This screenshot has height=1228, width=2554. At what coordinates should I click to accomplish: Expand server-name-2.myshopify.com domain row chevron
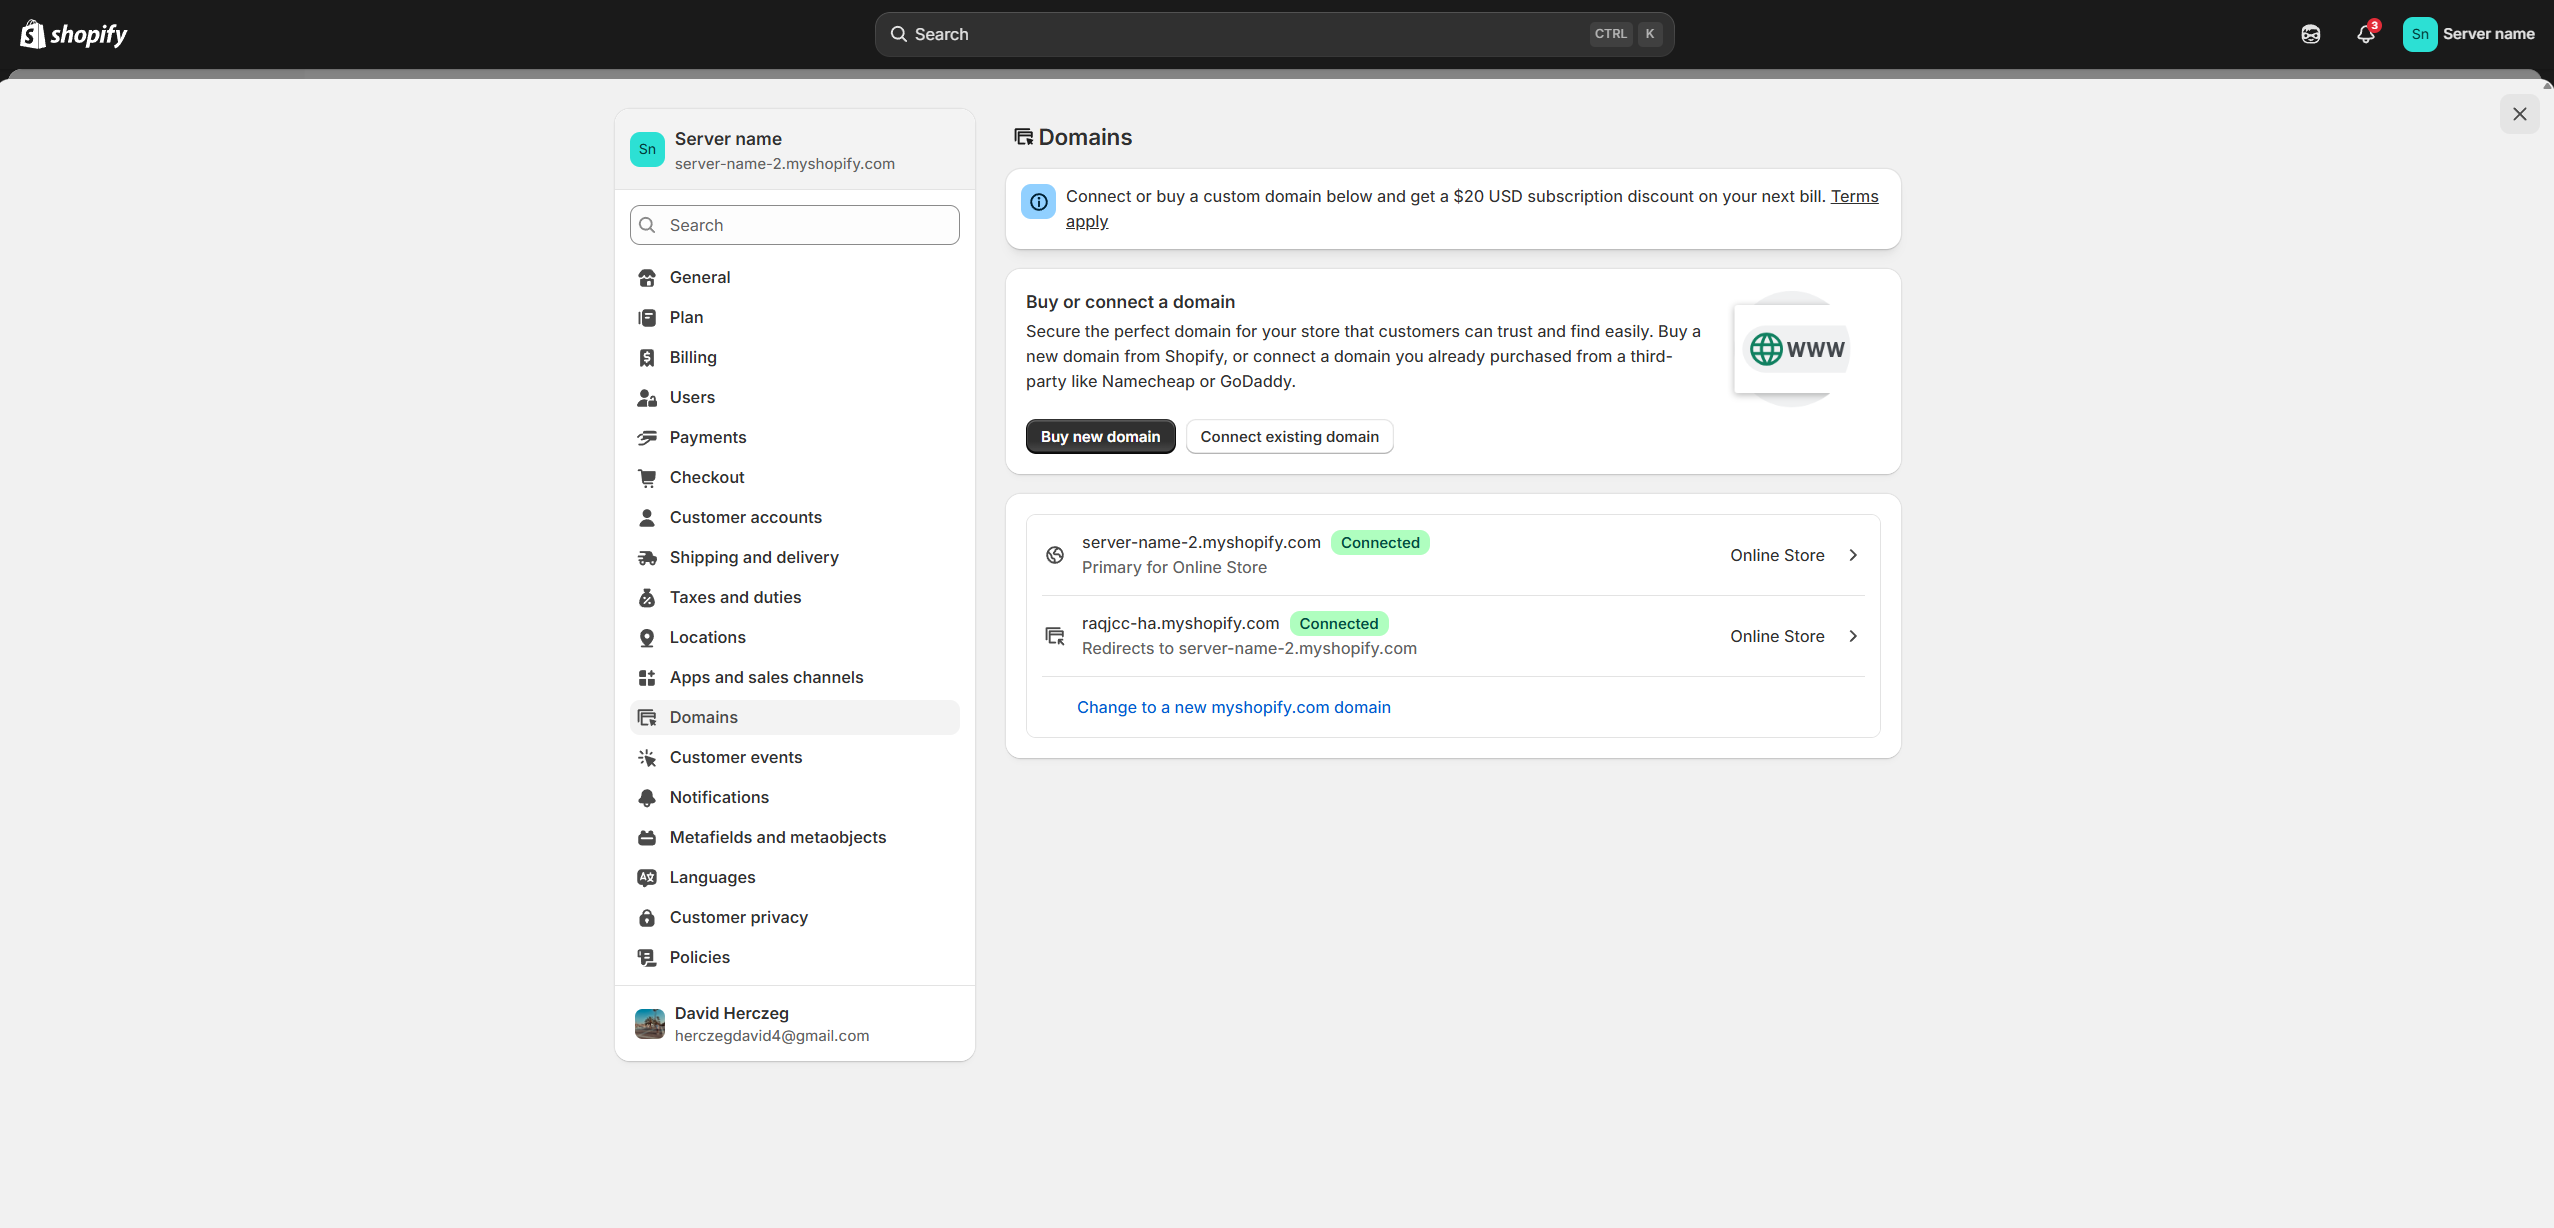1852,555
